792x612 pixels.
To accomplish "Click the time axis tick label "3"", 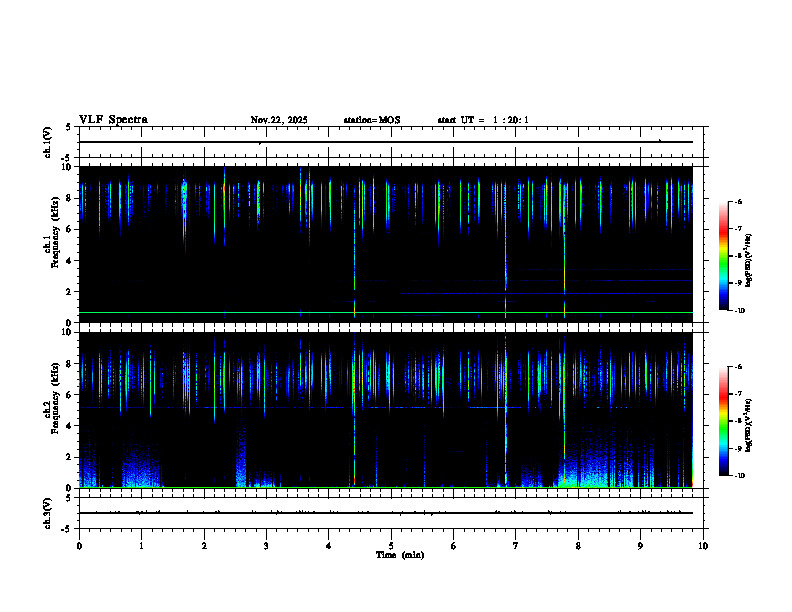I will (x=266, y=546).
